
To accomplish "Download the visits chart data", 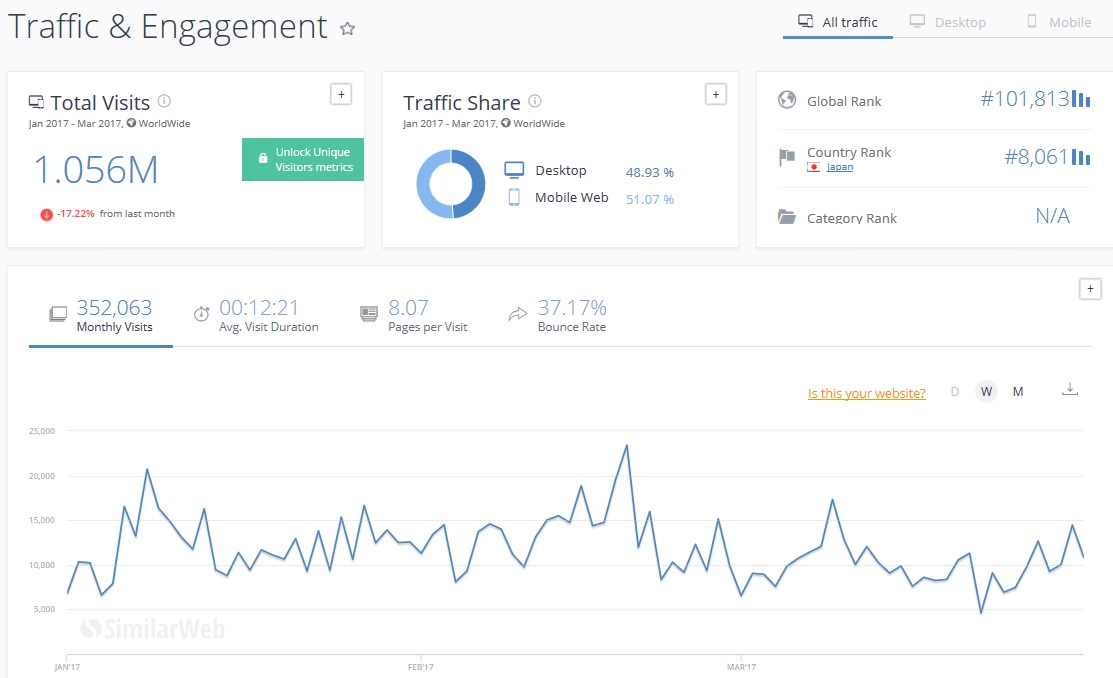I will [1069, 389].
